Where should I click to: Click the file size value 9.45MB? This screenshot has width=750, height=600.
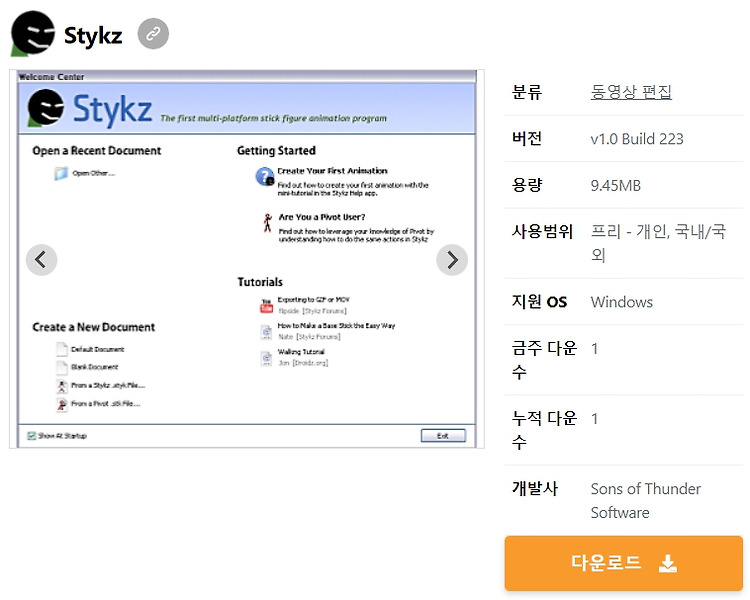(616, 186)
